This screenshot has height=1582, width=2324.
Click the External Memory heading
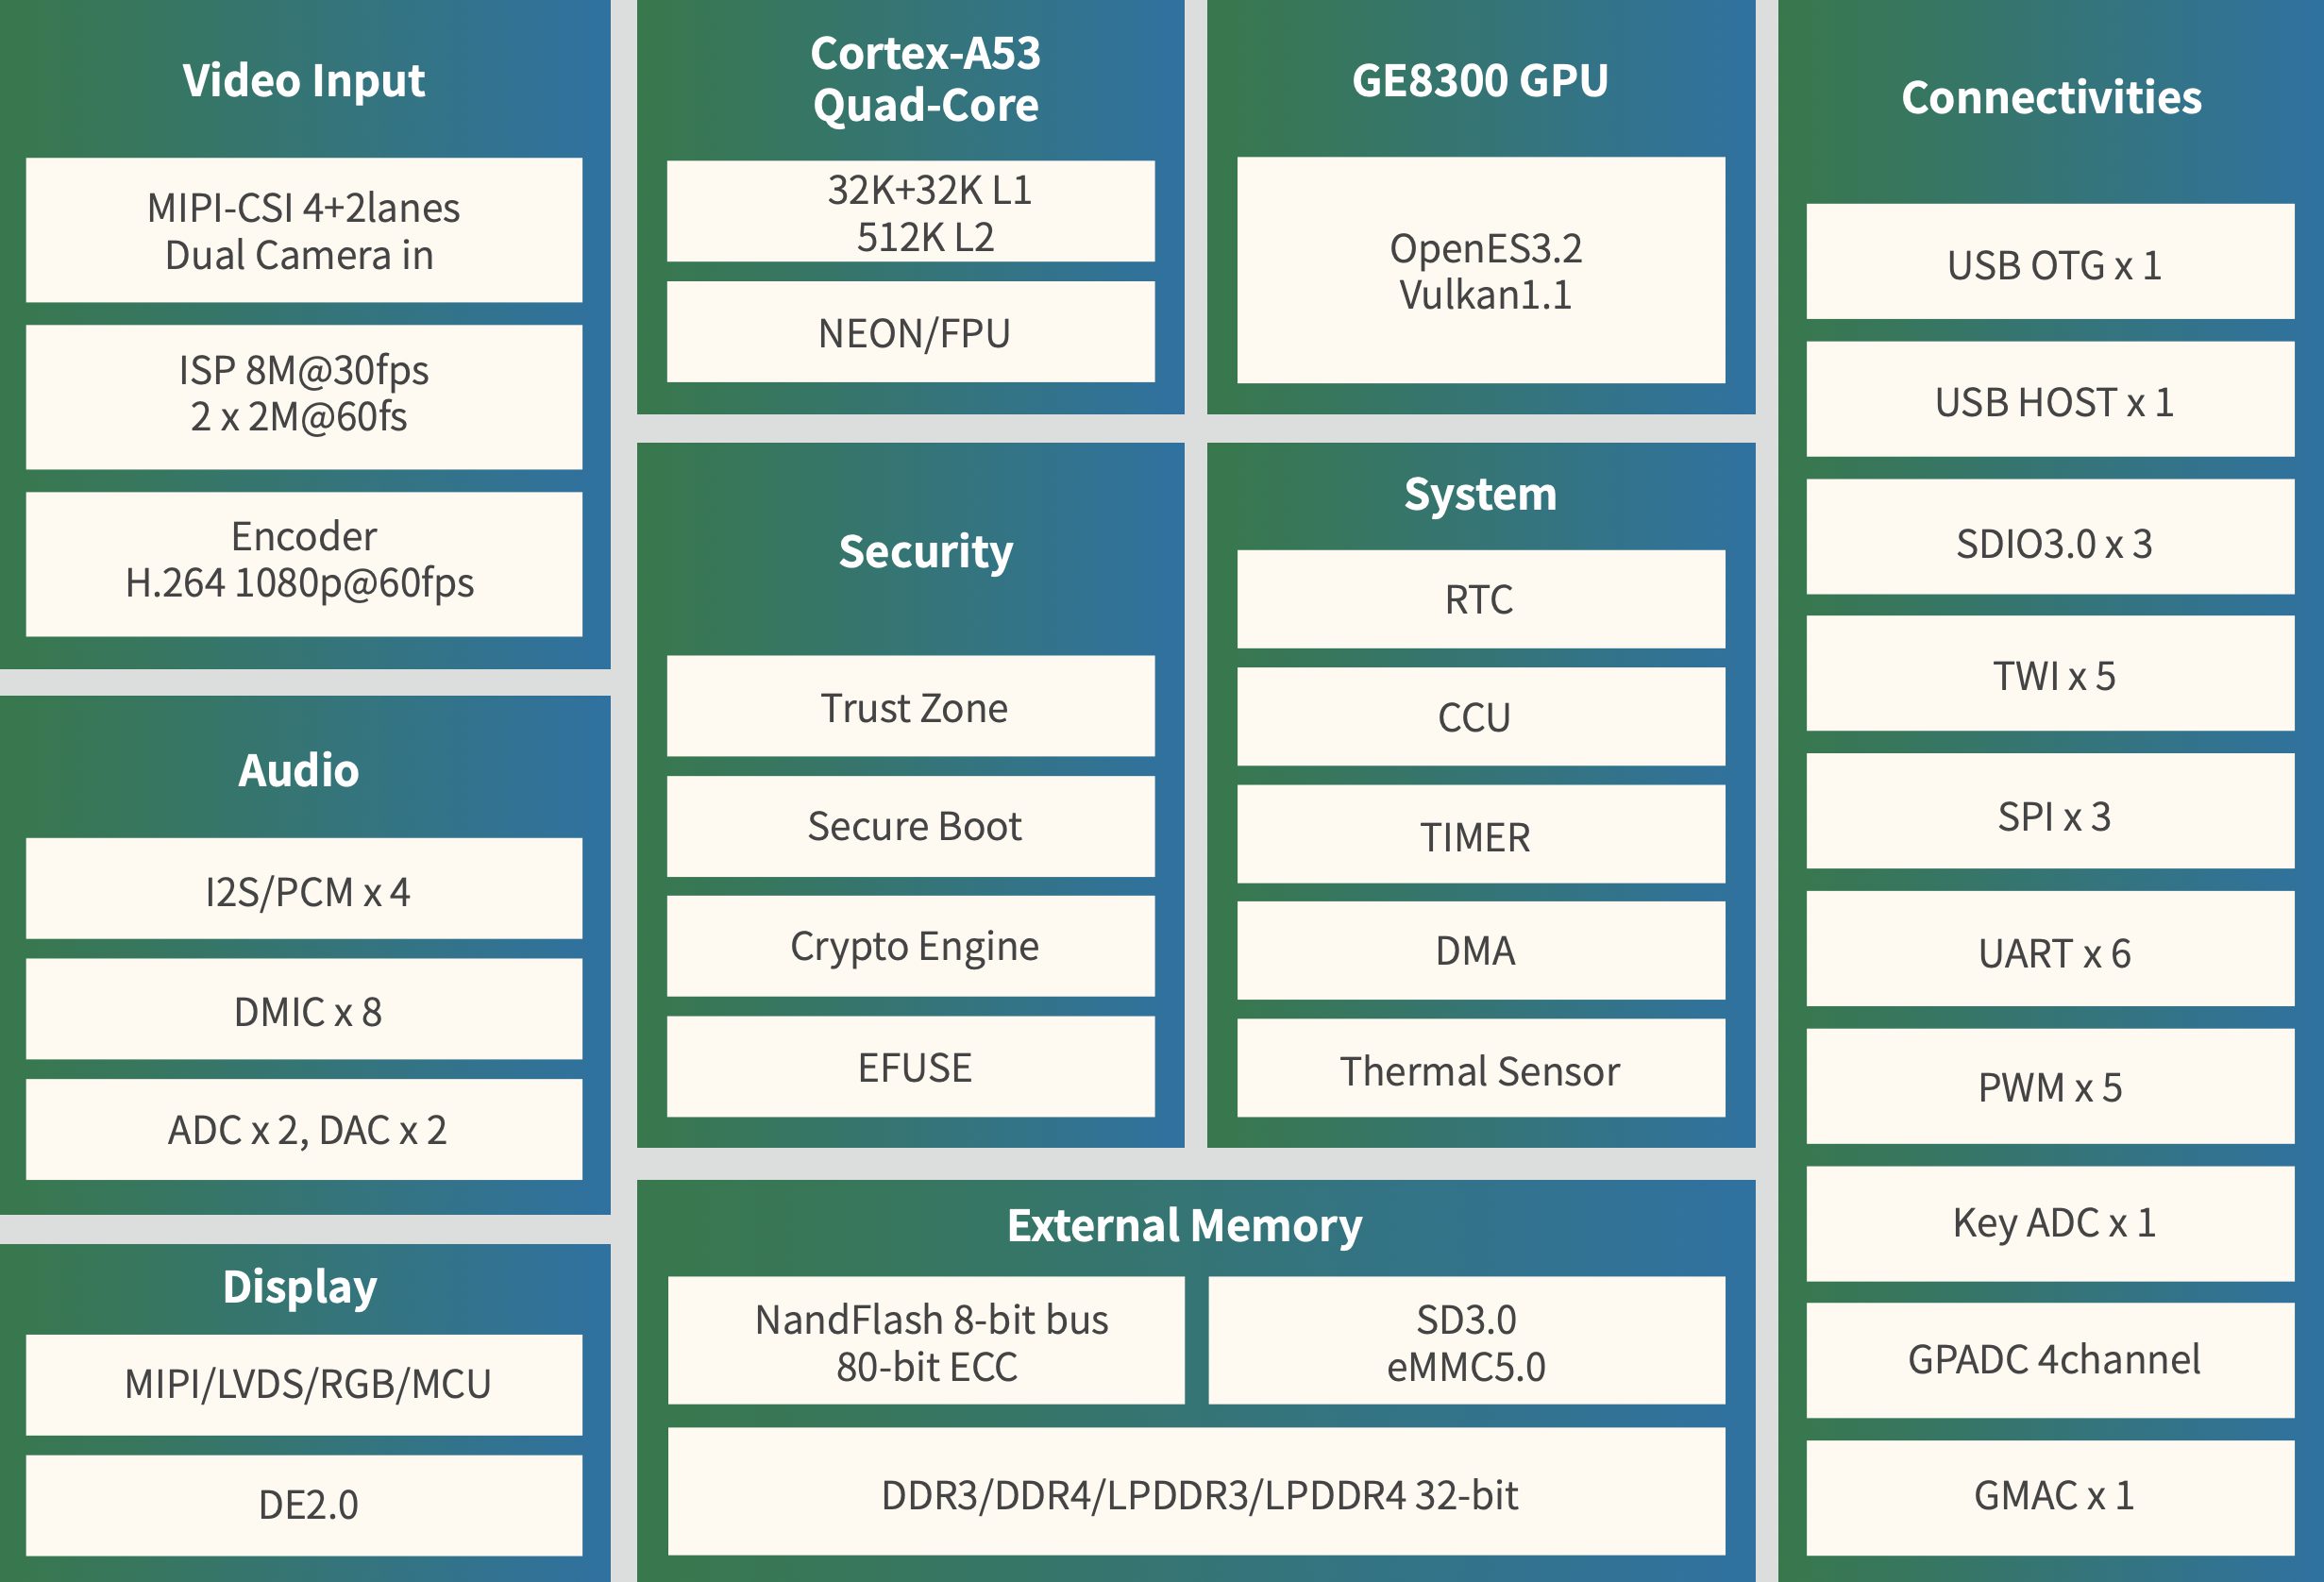coord(1184,1225)
